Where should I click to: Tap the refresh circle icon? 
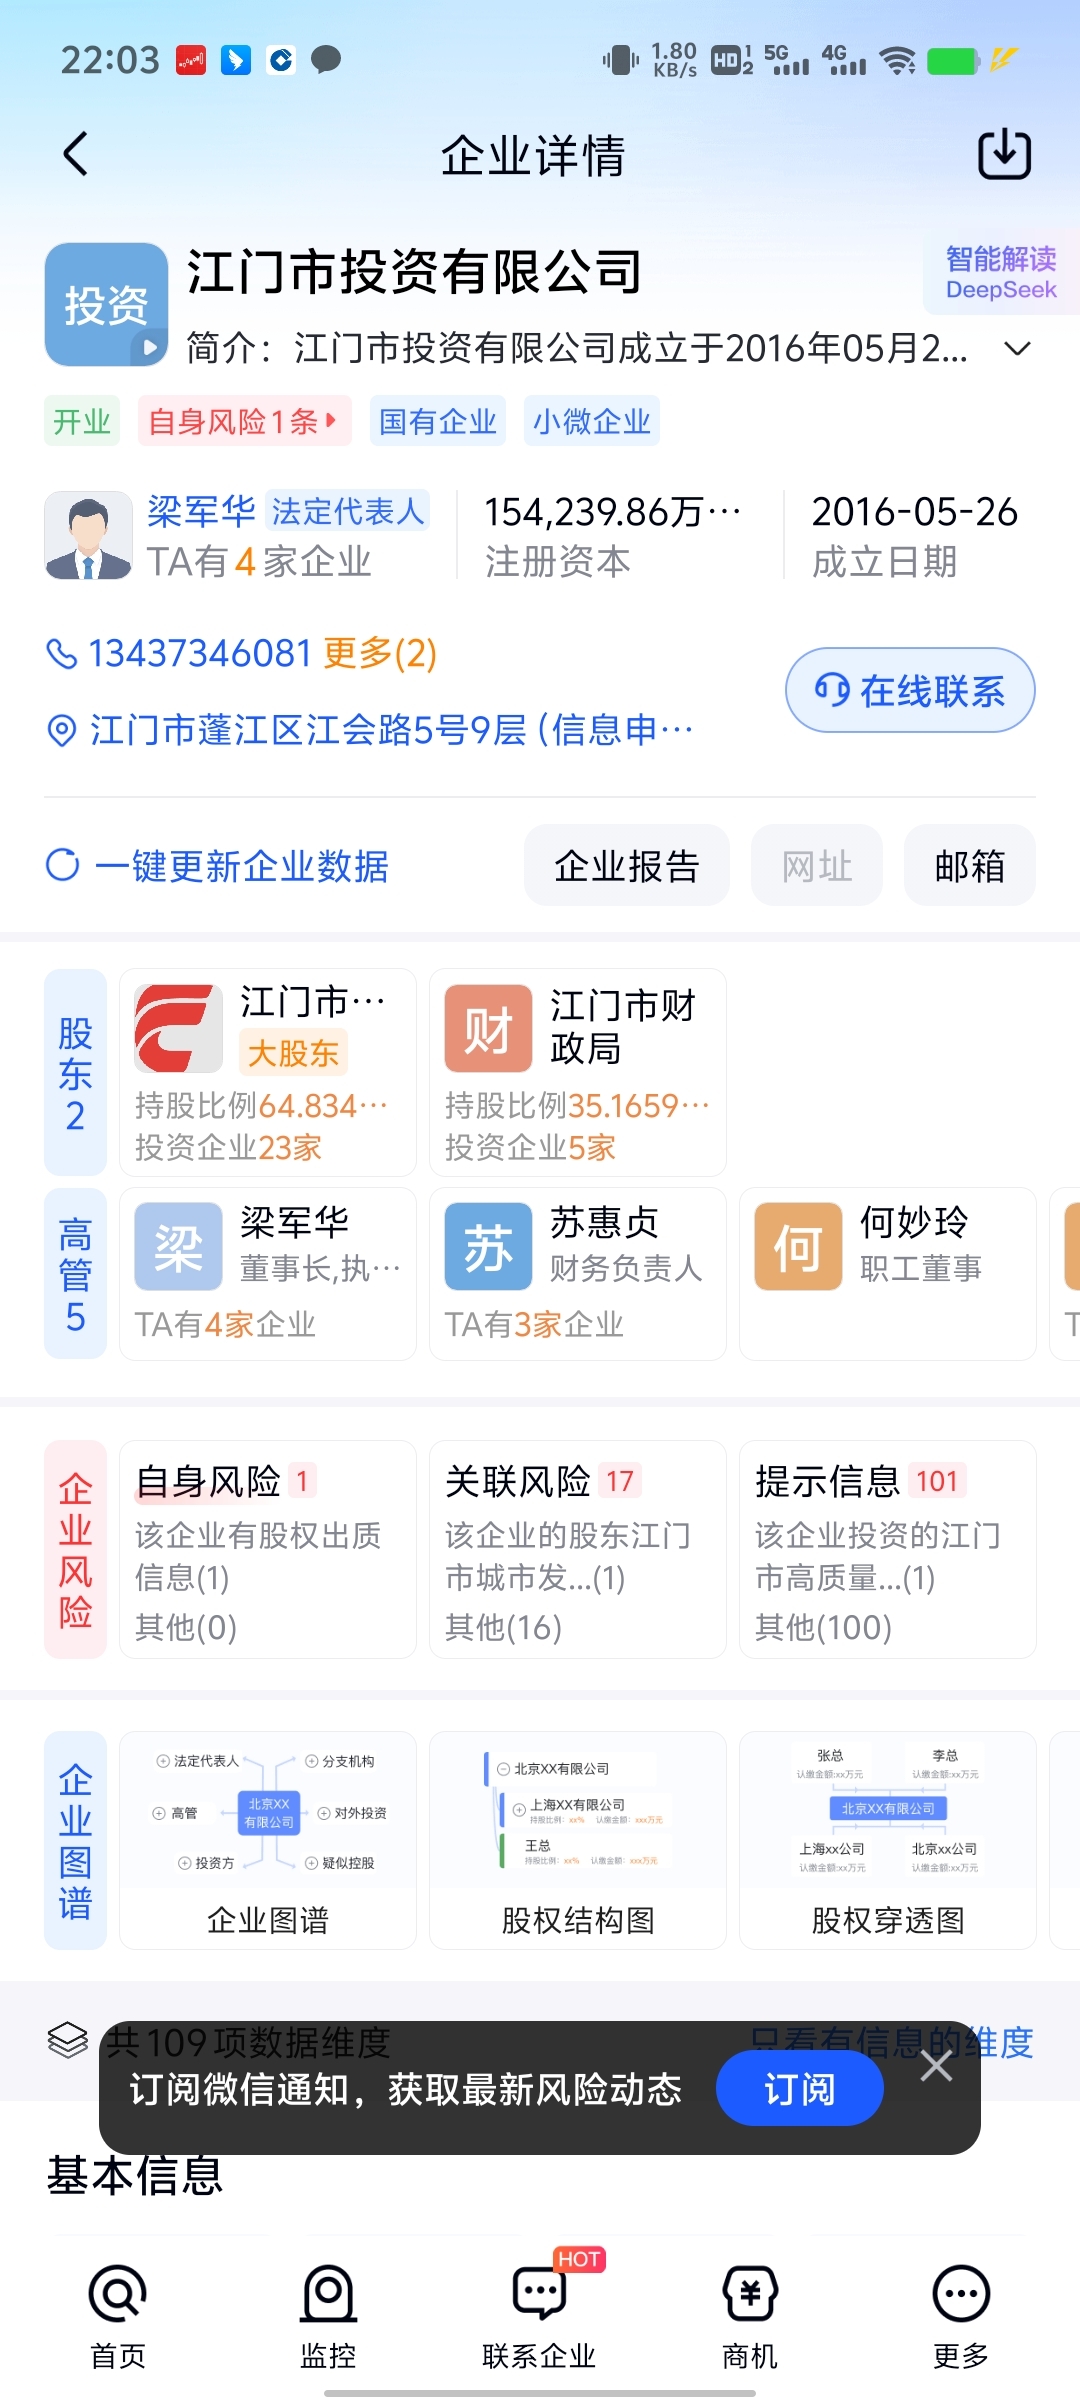point(63,865)
